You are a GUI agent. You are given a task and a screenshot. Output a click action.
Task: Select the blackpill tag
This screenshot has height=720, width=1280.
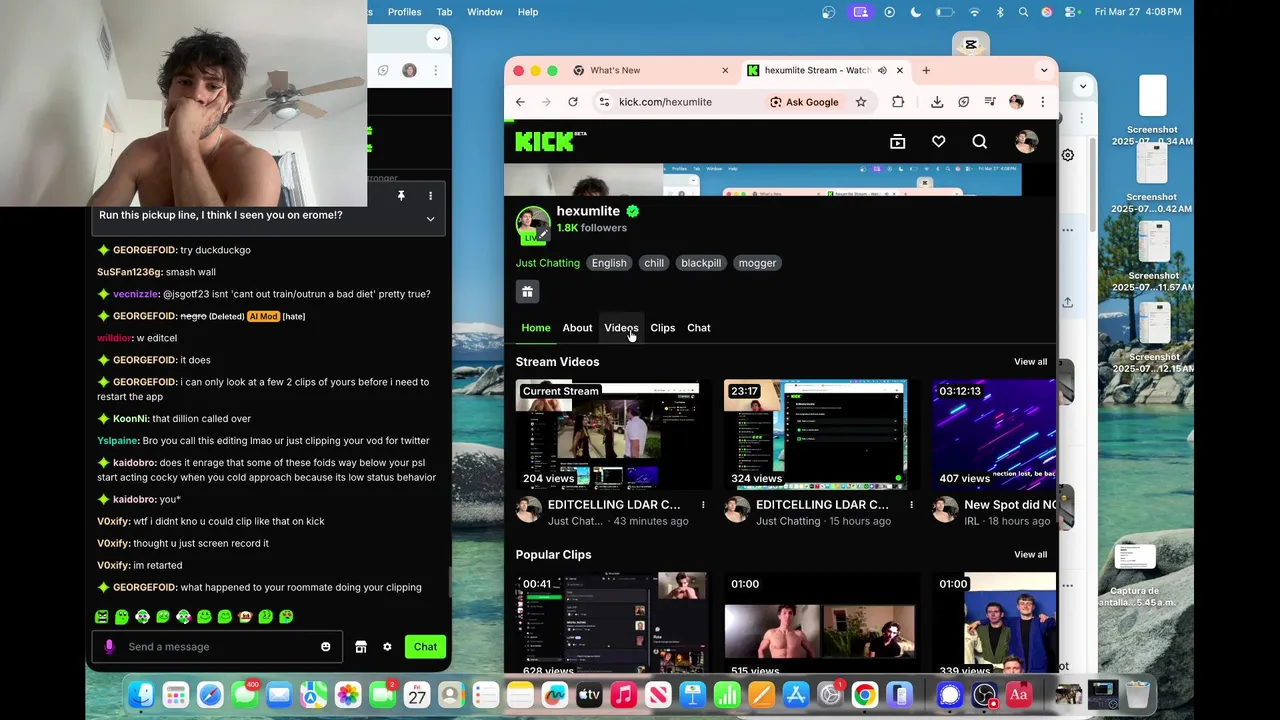pyautogui.click(x=701, y=263)
